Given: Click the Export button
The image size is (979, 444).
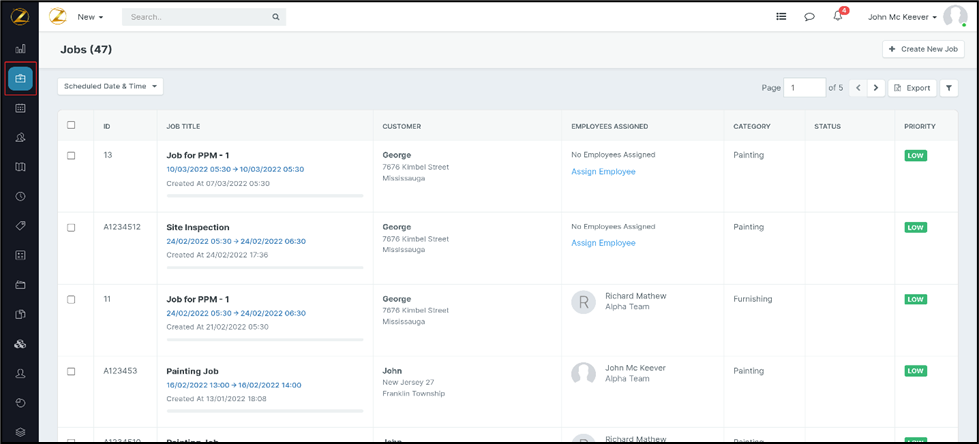Looking at the screenshot, I should 912,88.
